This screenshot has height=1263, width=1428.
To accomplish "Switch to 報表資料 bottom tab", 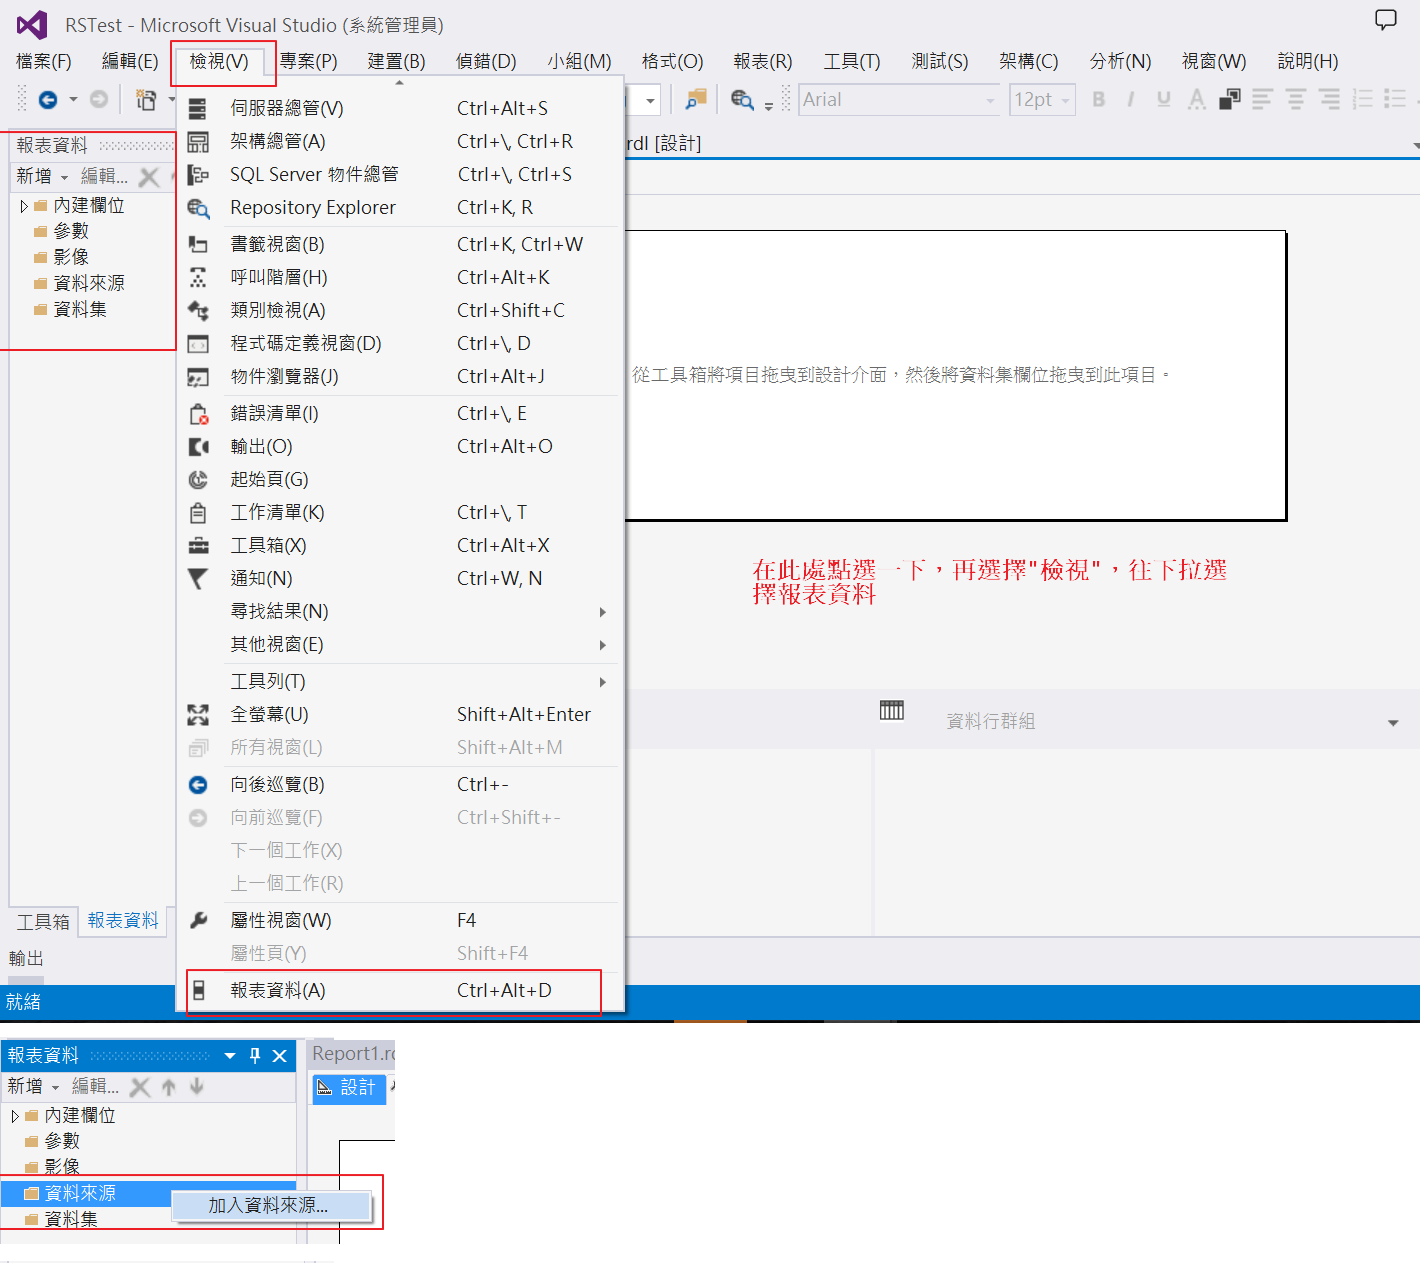I will 123,921.
